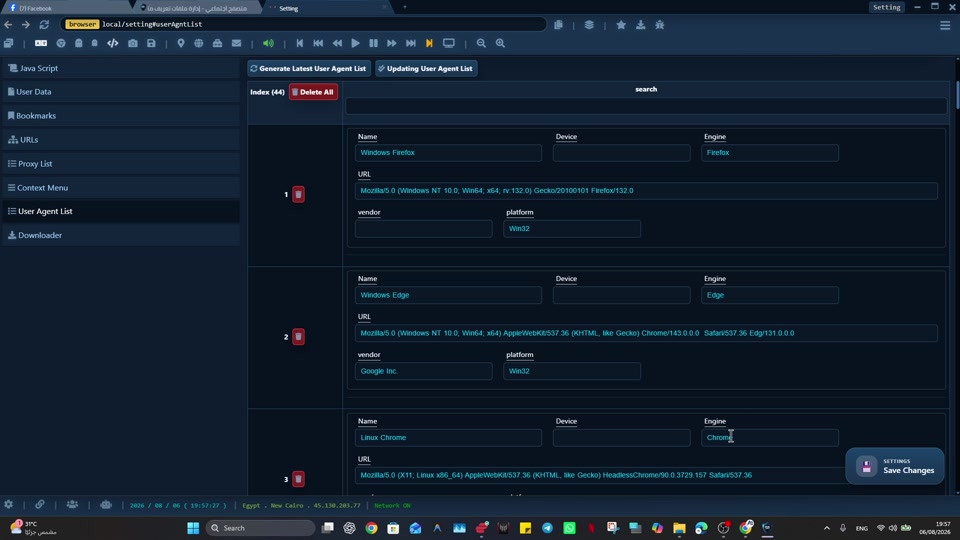Go back with the back arrow
The height and width of the screenshot is (540, 960).
8,24
